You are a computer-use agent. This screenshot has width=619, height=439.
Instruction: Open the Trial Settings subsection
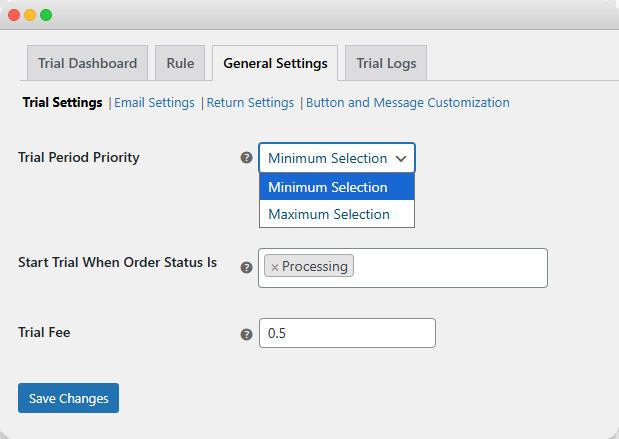coord(62,102)
